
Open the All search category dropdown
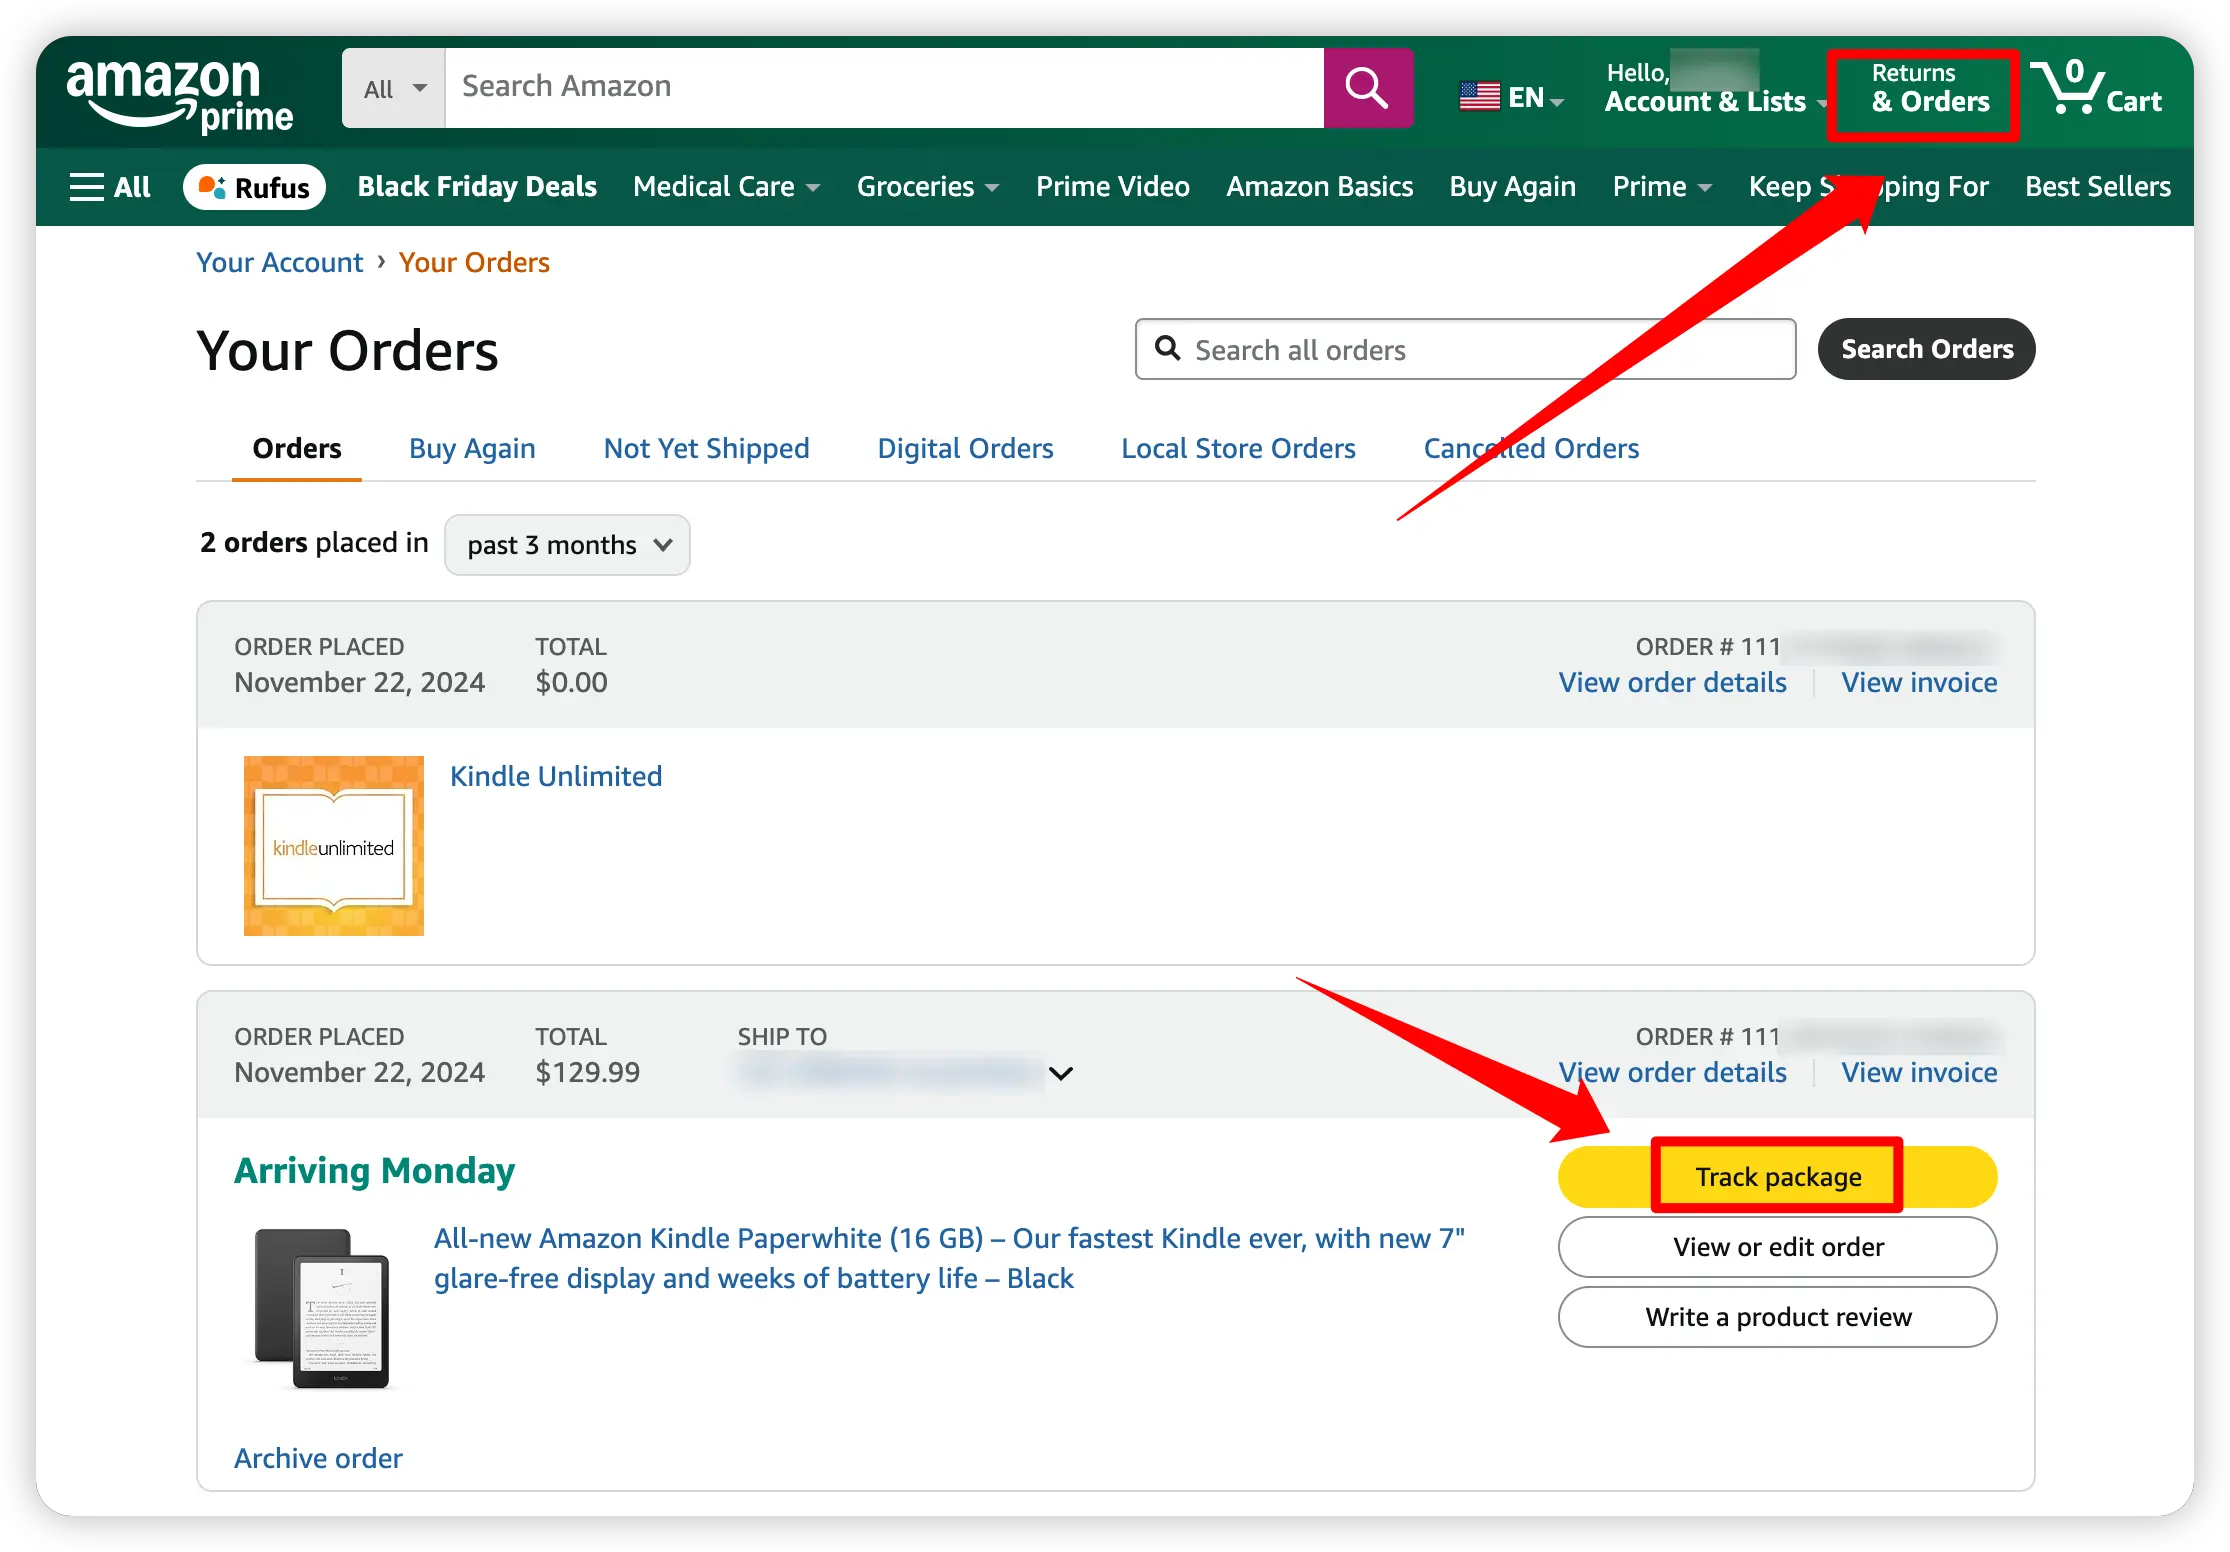(394, 88)
